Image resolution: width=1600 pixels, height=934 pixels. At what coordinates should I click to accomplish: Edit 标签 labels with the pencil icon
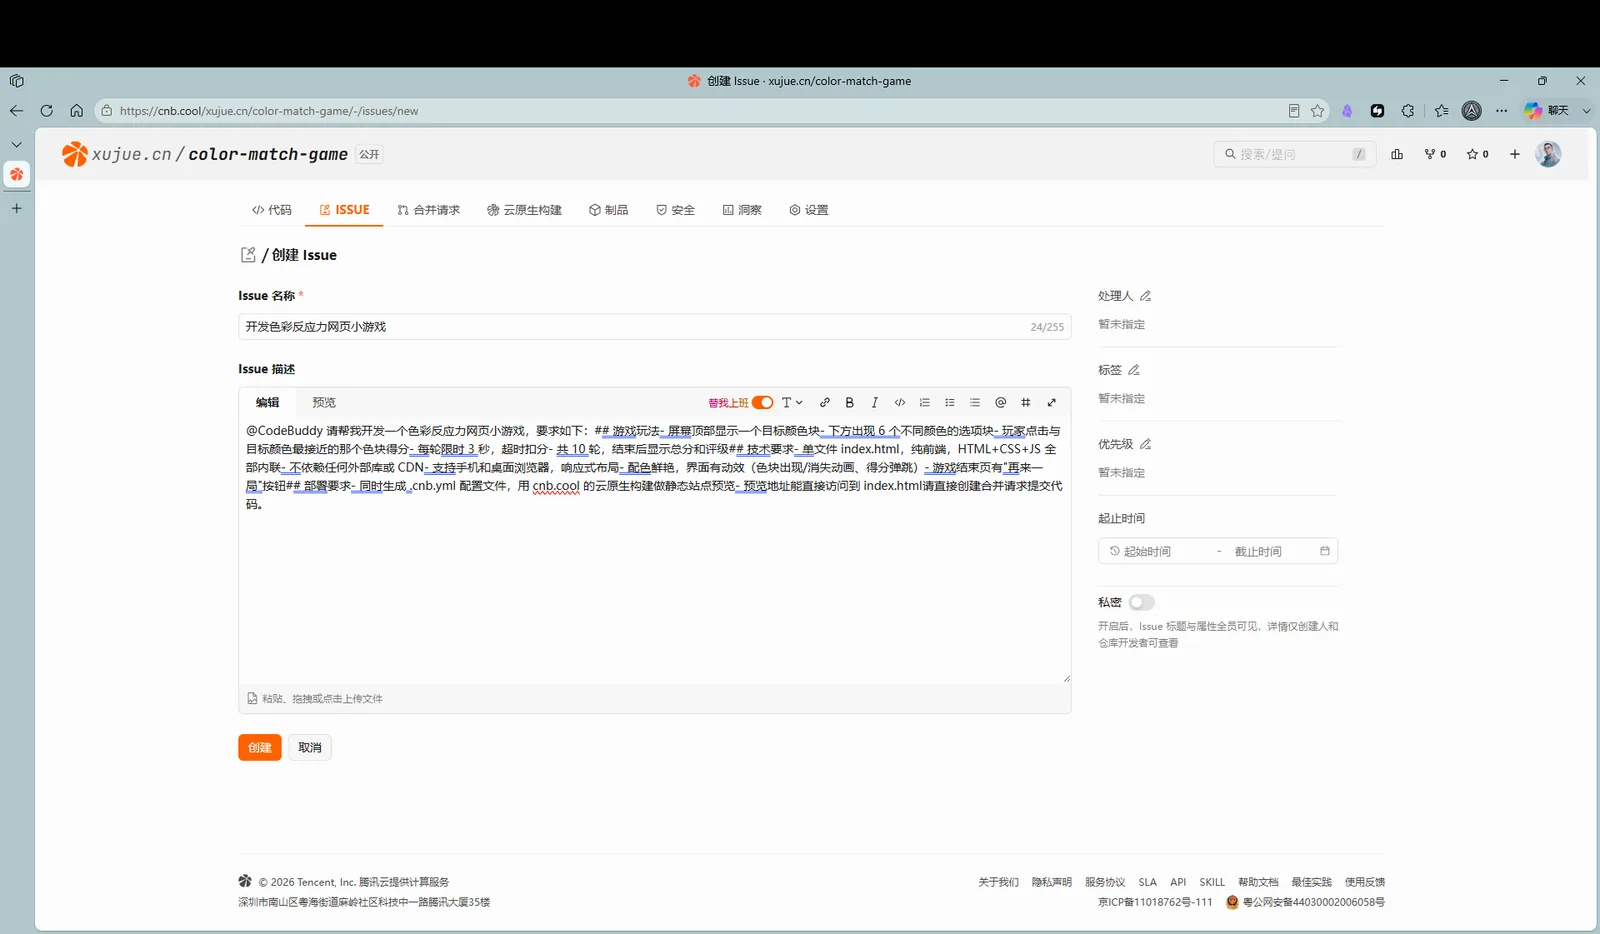click(x=1134, y=370)
